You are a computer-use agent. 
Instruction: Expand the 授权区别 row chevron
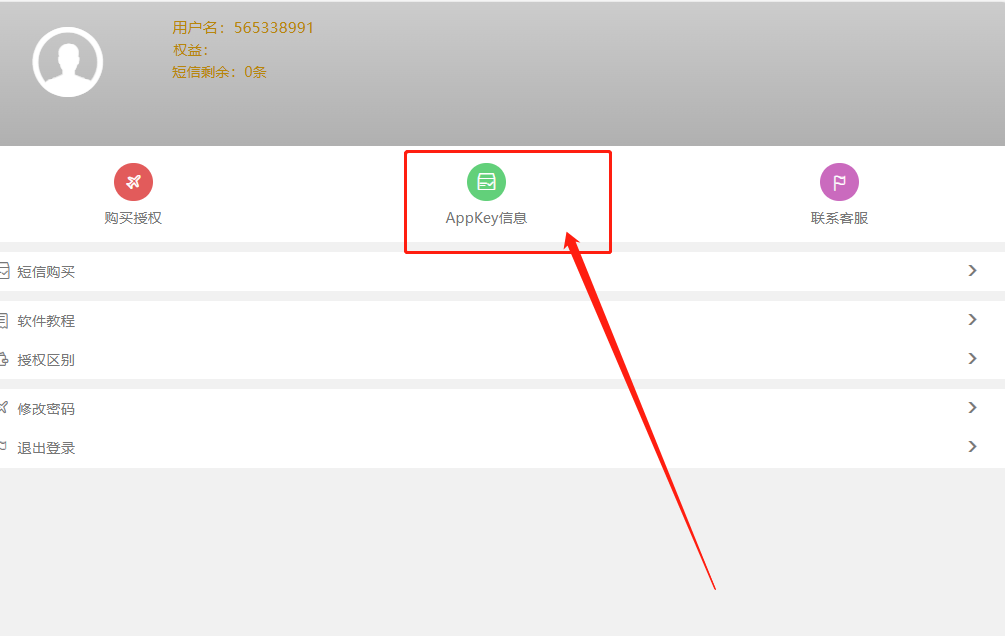pos(972,359)
